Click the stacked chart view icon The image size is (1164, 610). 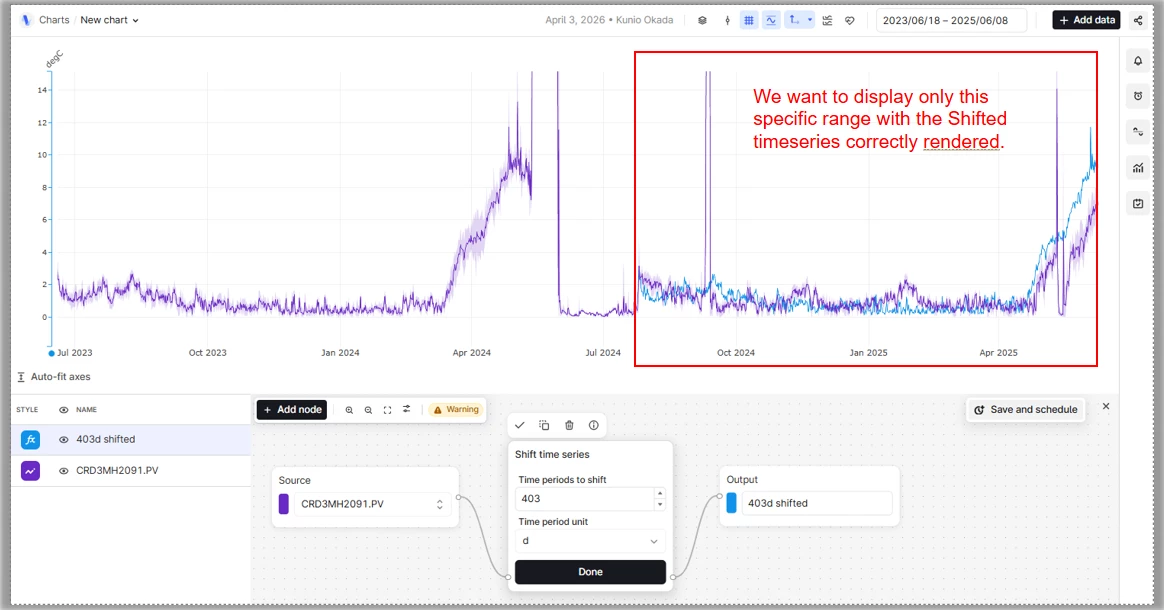(828, 21)
